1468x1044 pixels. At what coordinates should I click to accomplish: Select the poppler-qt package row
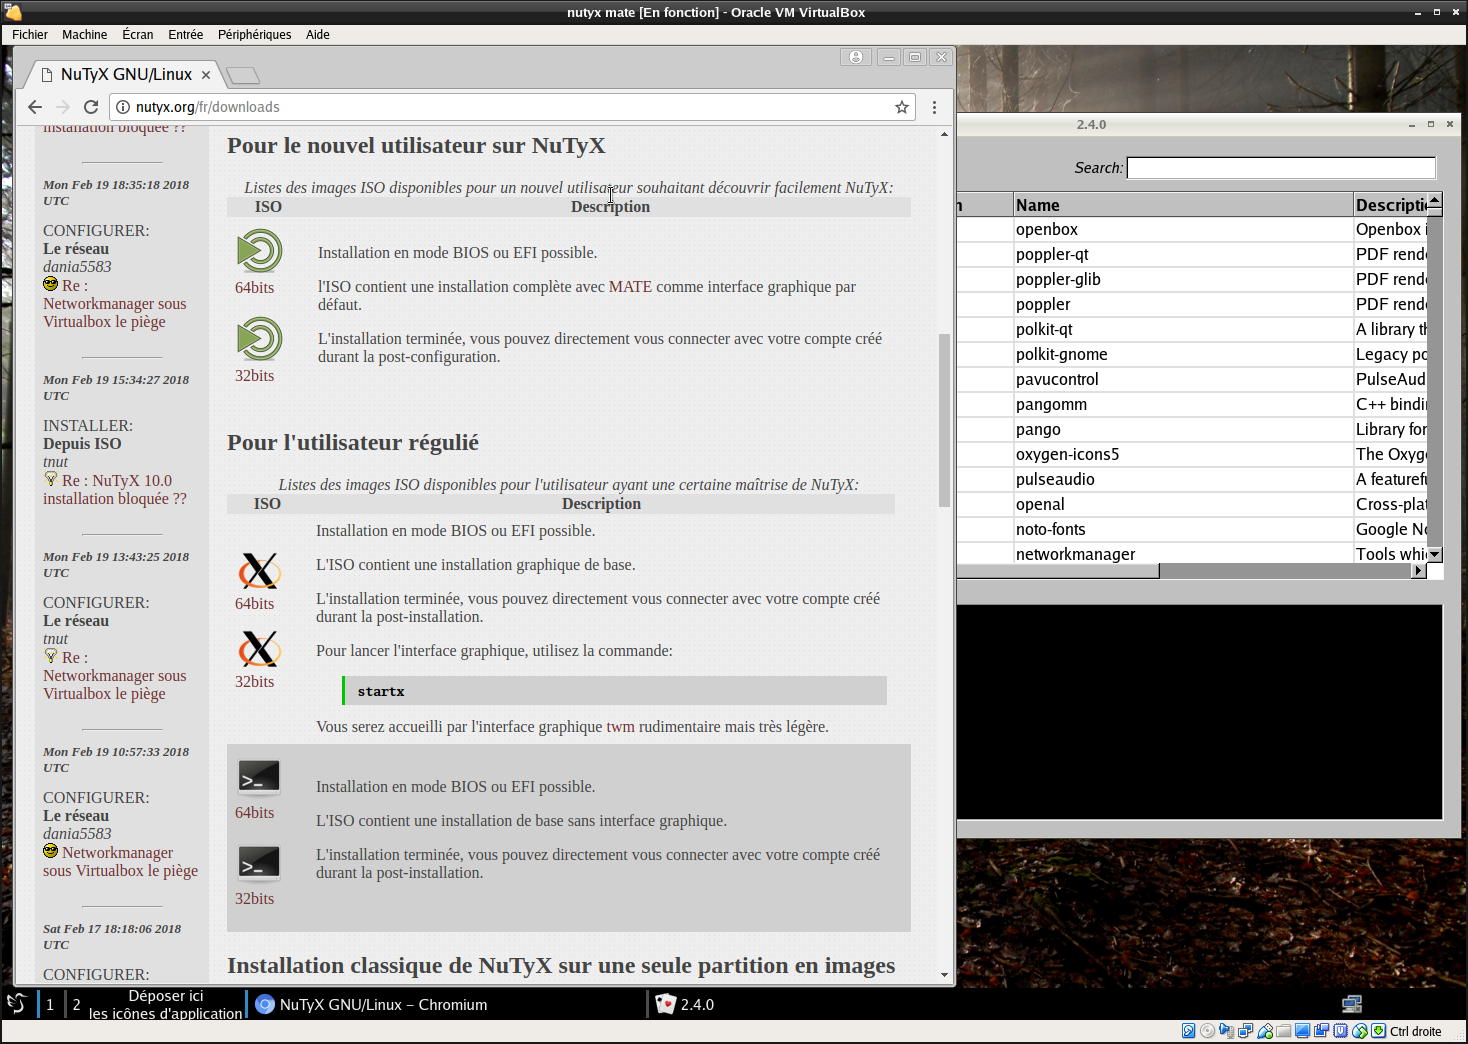pos(1192,254)
